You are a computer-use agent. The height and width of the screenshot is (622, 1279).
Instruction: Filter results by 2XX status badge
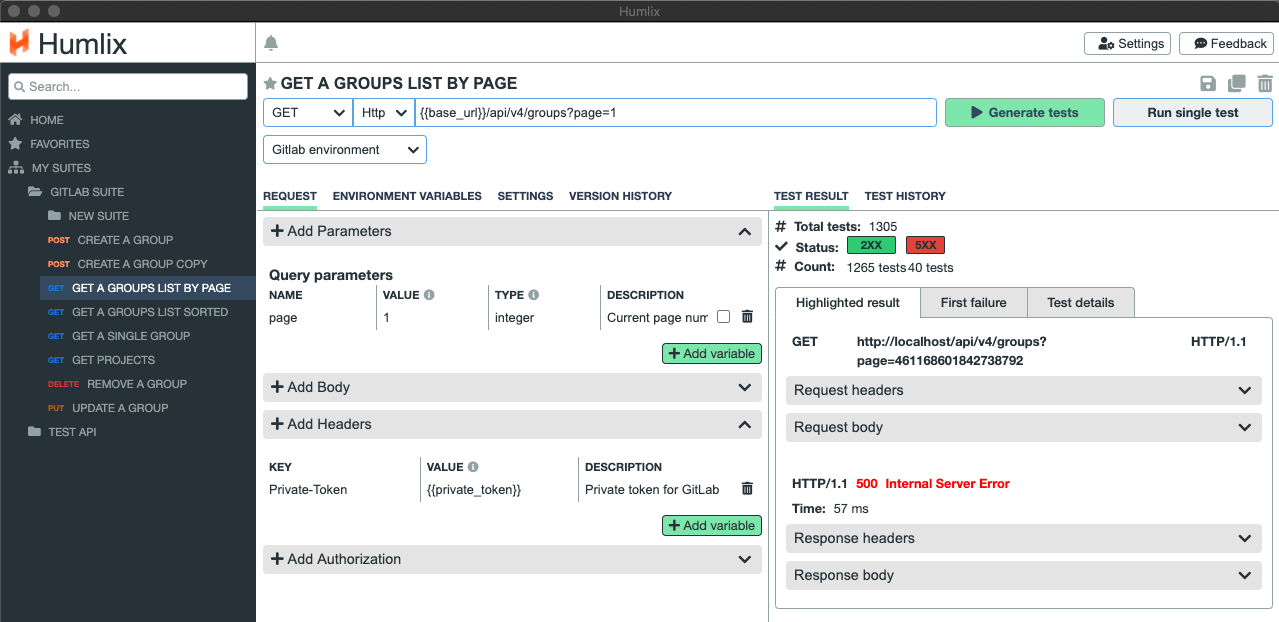(x=871, y=246)
